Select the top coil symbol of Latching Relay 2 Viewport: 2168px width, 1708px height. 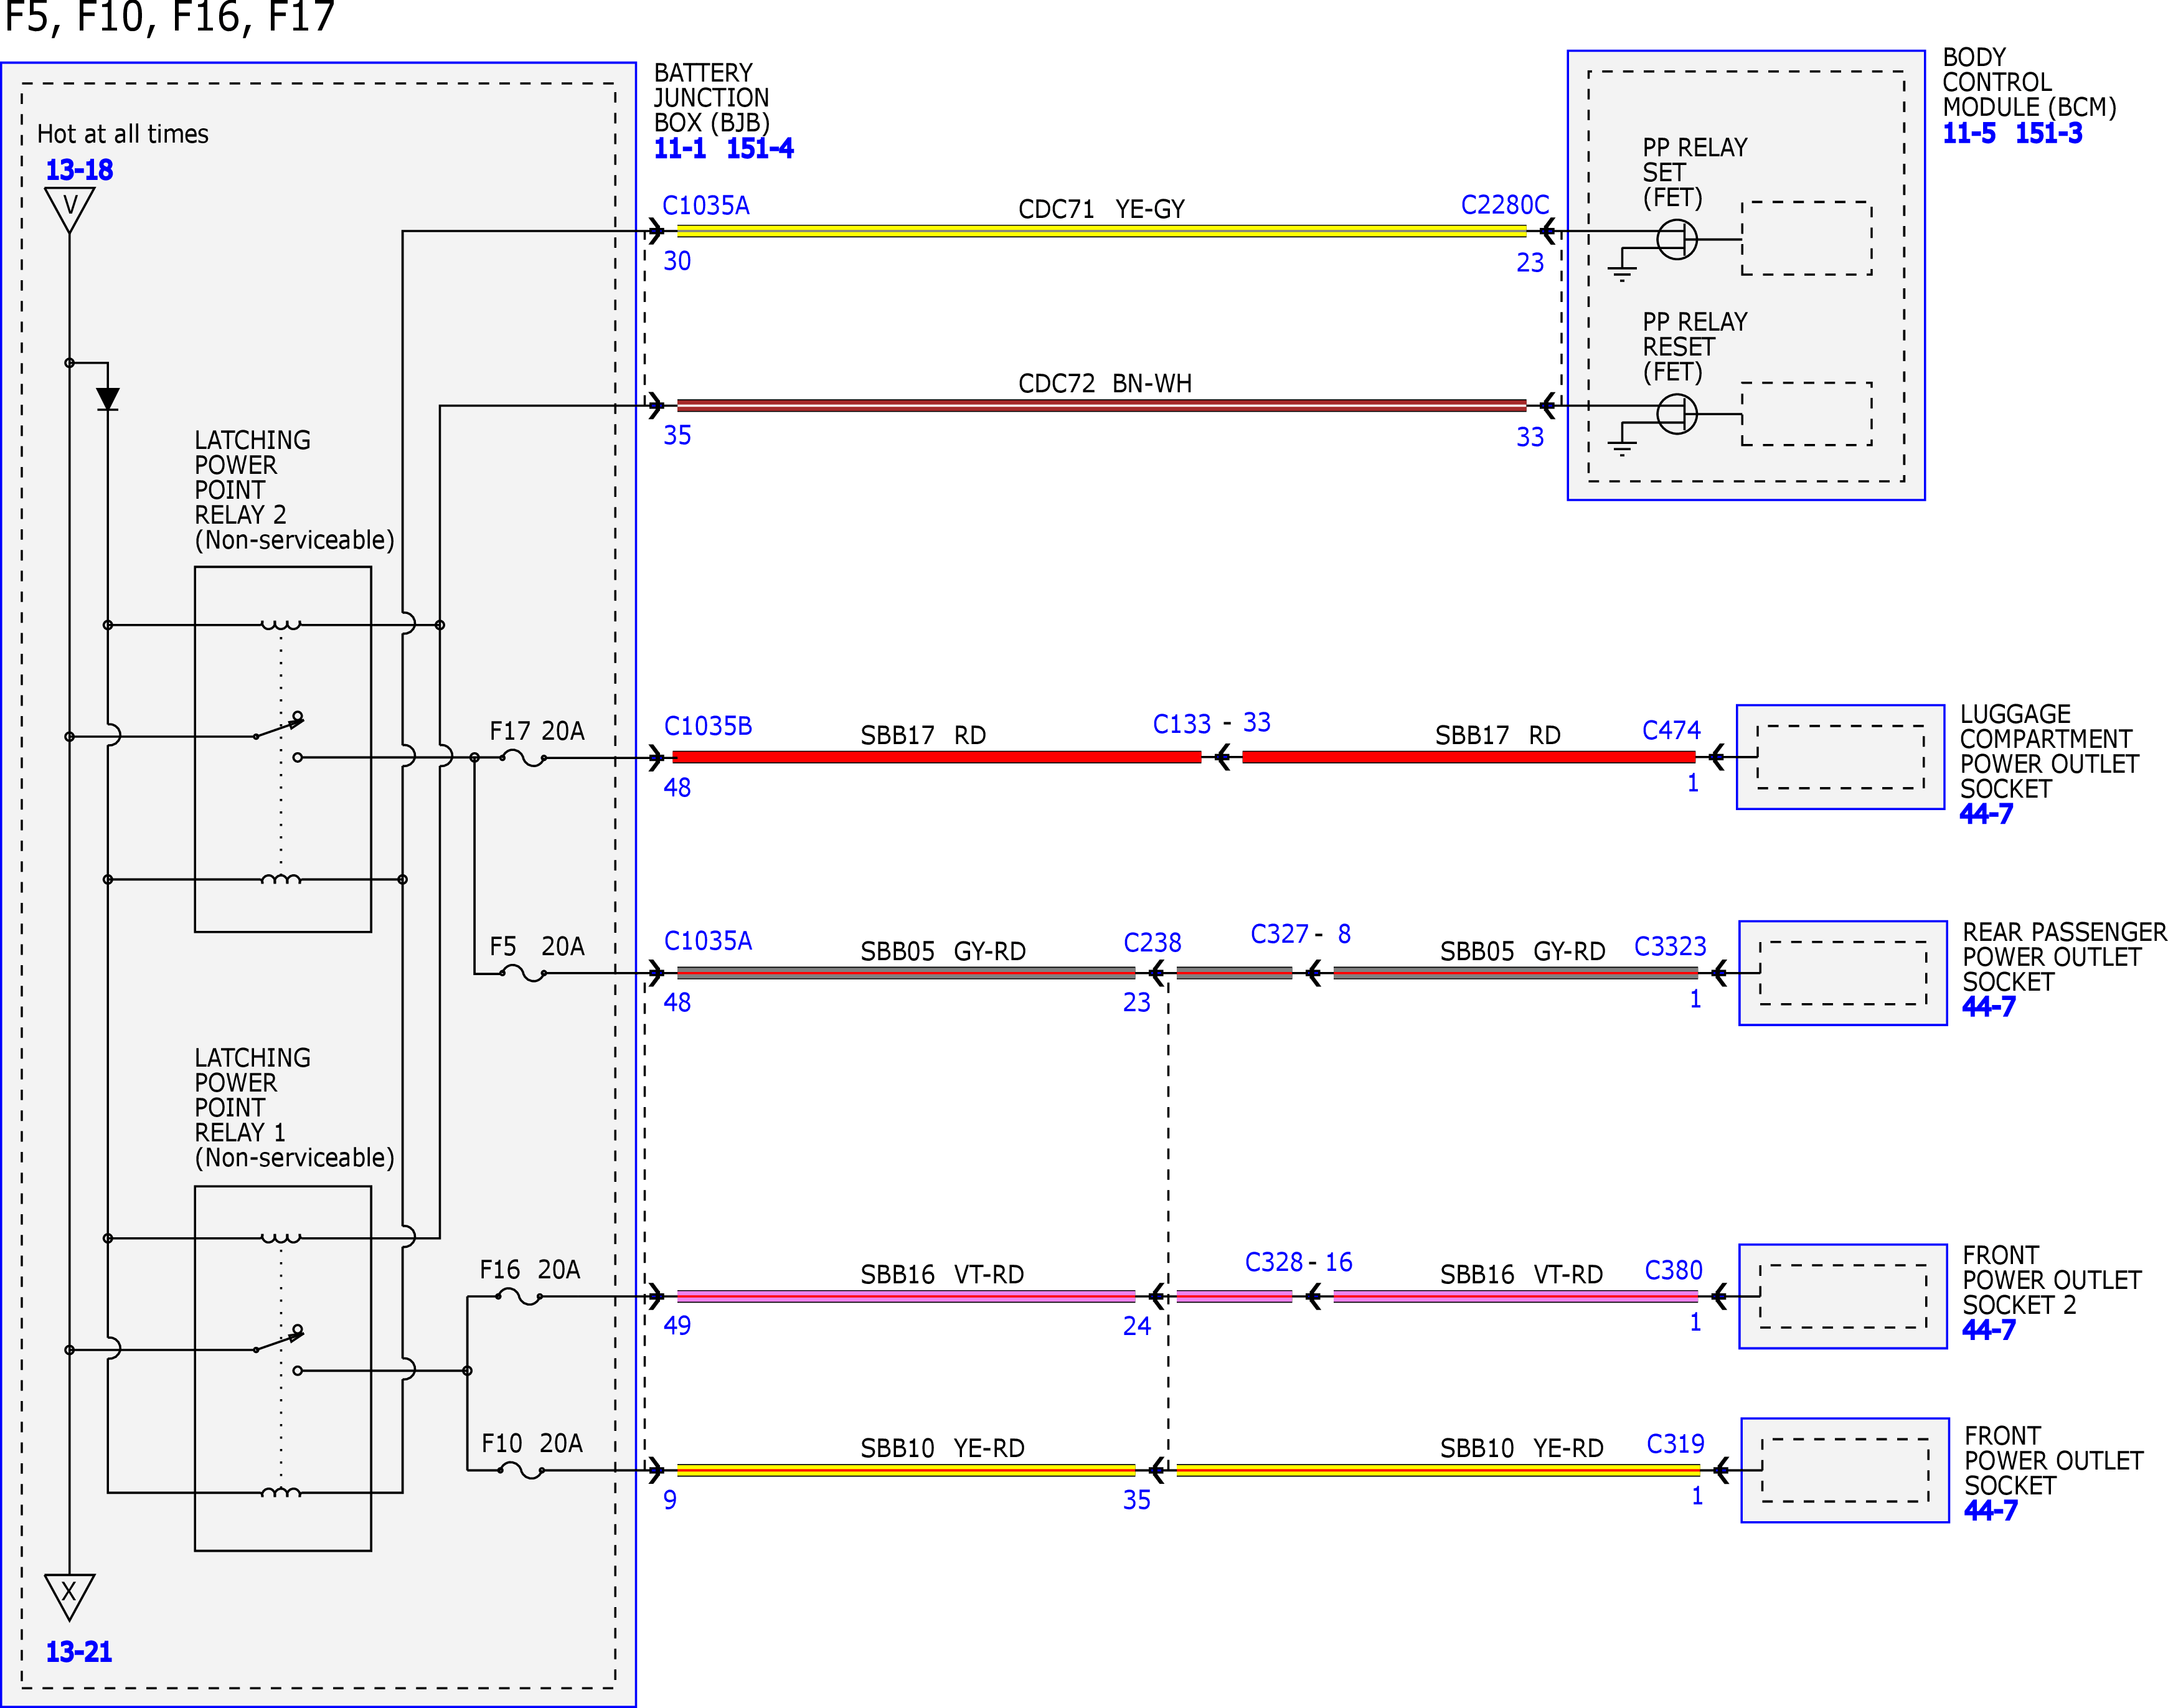coord(281,625)
